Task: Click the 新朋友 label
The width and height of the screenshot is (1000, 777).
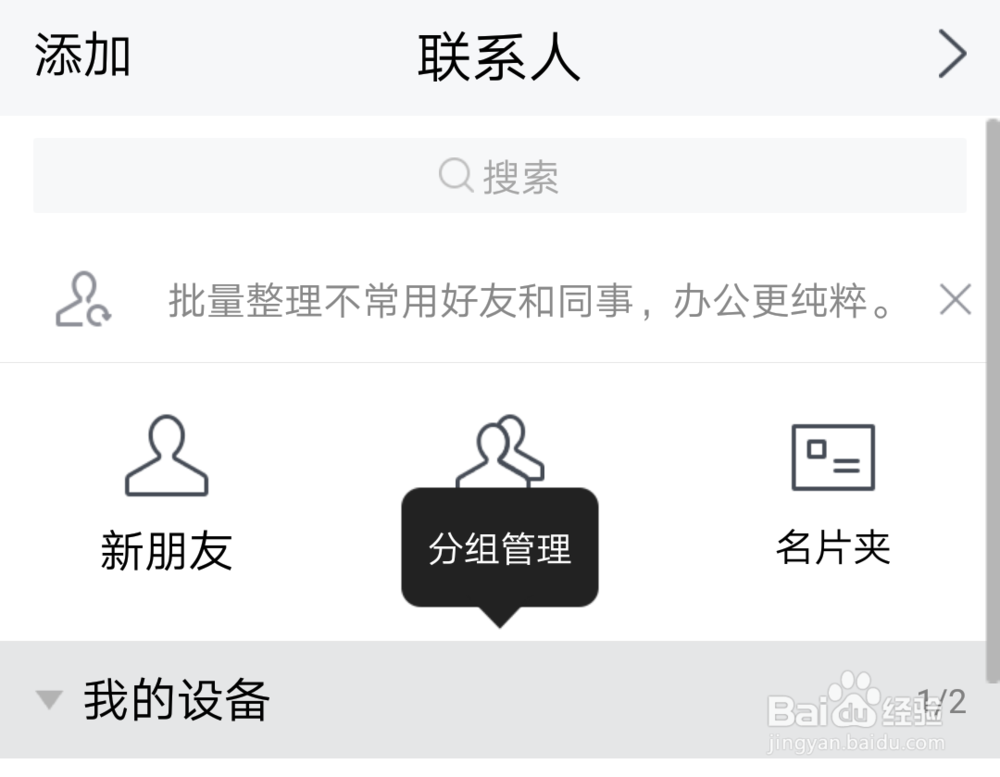Action: (x=166, y=551)
